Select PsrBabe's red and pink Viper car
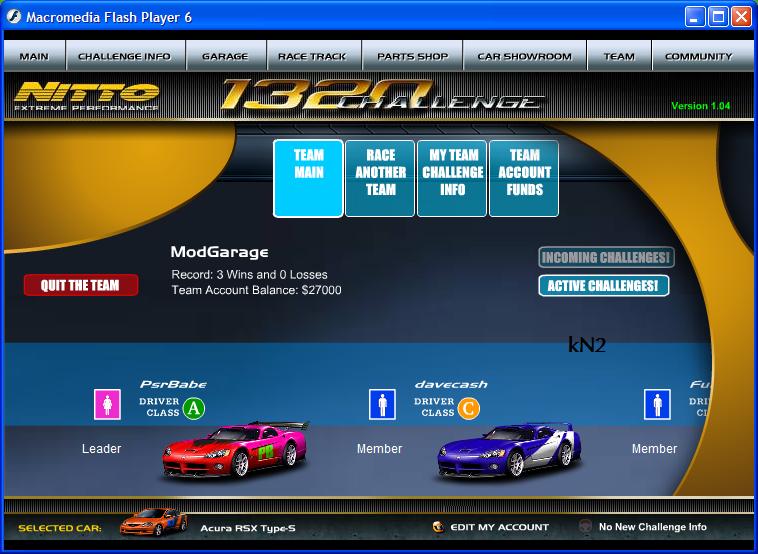The image size is (758, 554). tap(235, 450)
